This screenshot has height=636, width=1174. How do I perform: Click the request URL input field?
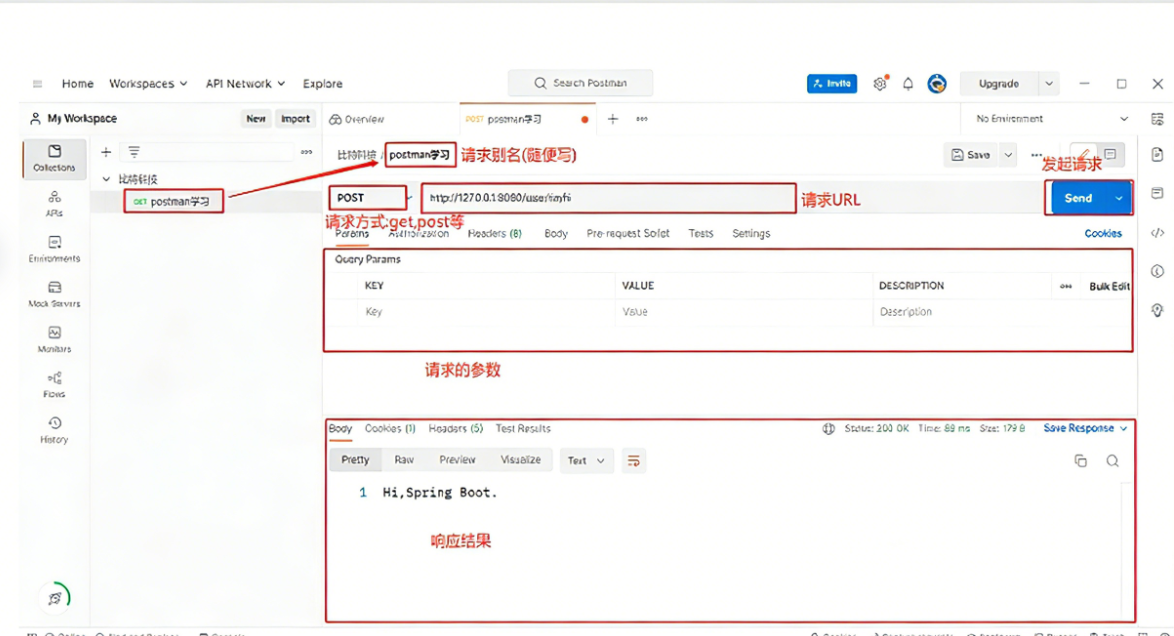(x=608, y=199)
